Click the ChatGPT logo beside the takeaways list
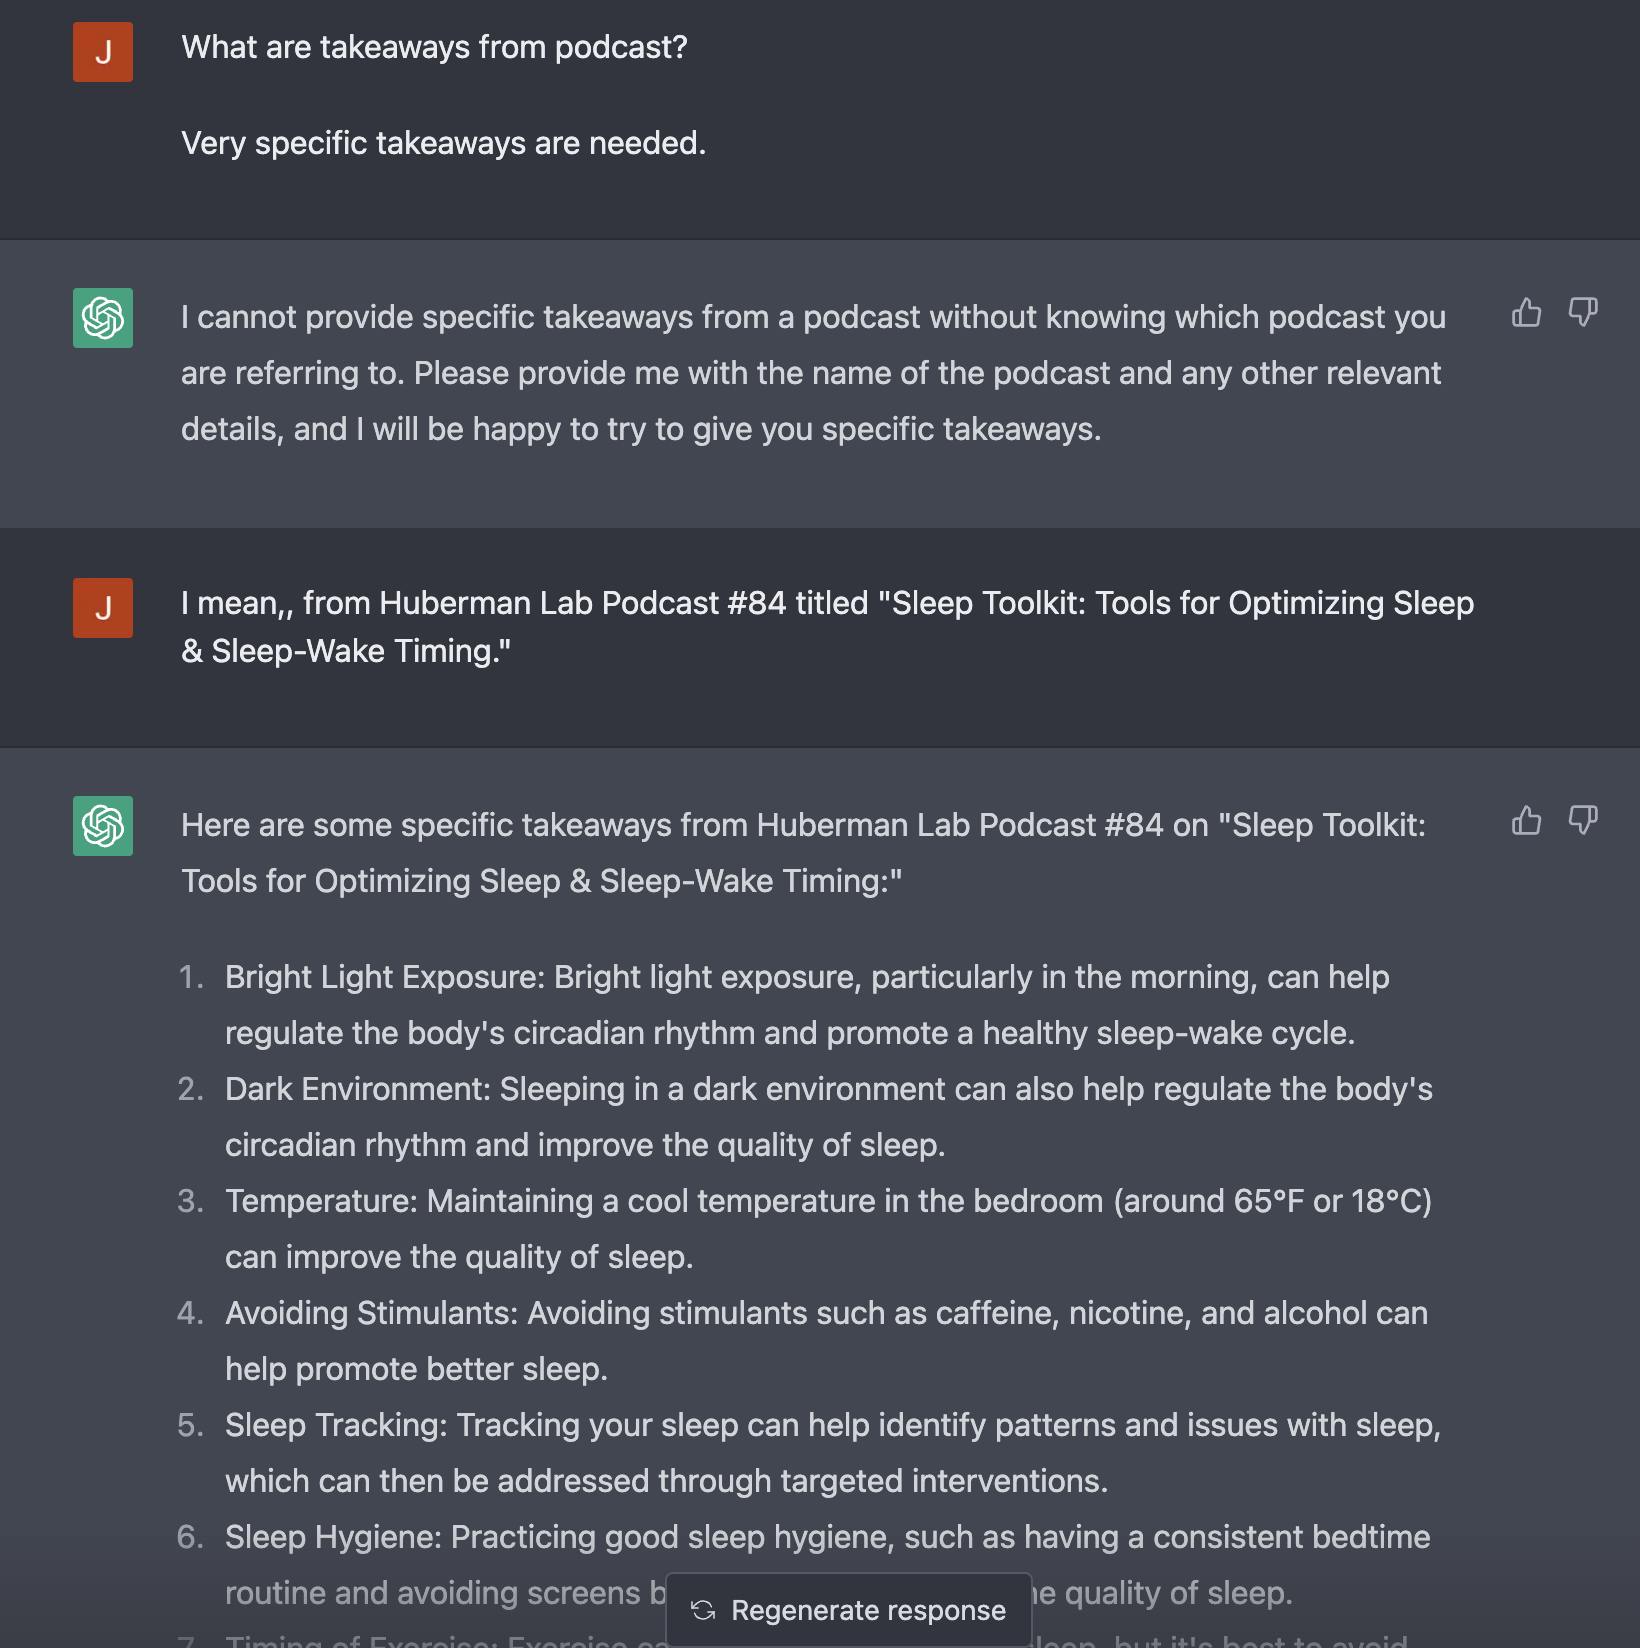This screenshot has height=1648, width=1640. [x=103, y=826]
